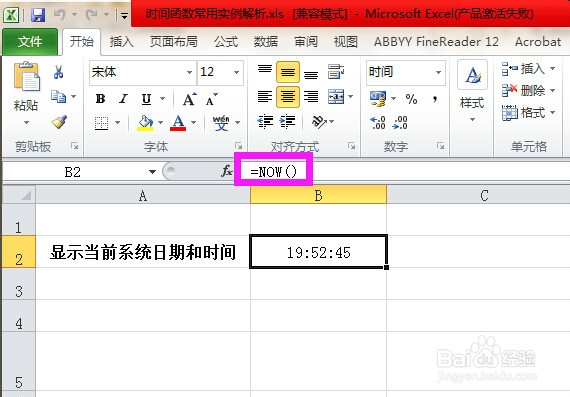
Task: Open the ABBYY FineReader 12 tab
Action: 436,42
